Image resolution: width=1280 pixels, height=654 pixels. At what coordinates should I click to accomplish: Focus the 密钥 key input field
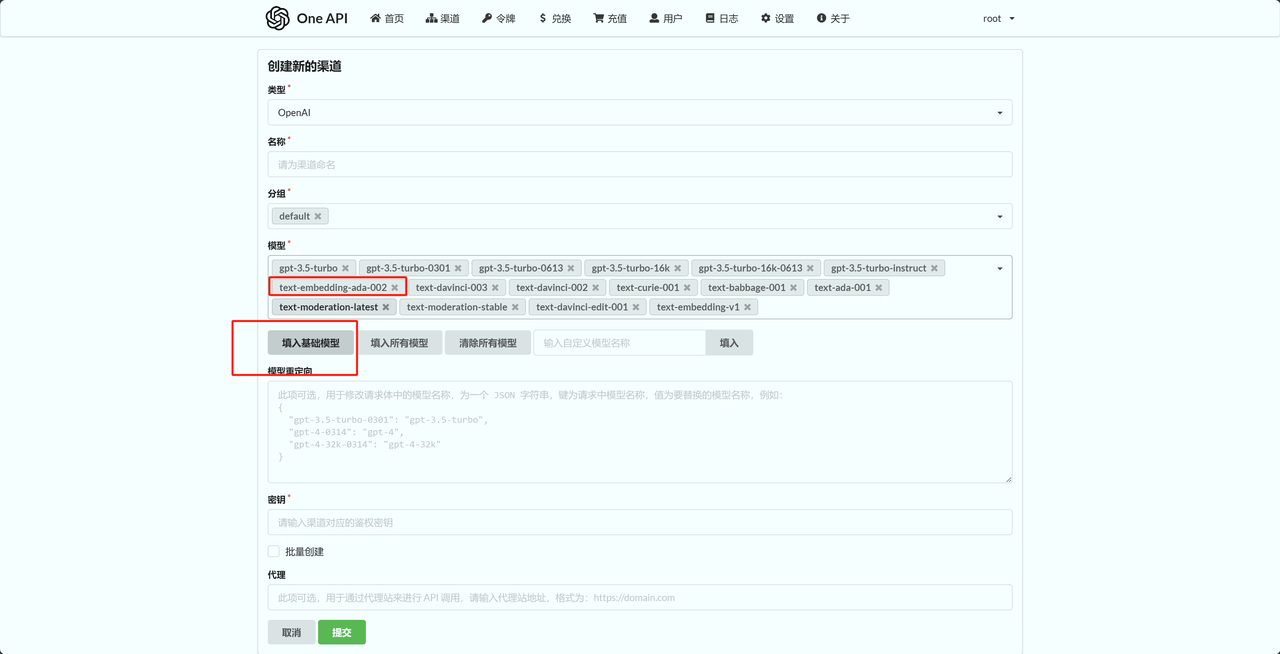pyautogui.click(x=640, y=522)
